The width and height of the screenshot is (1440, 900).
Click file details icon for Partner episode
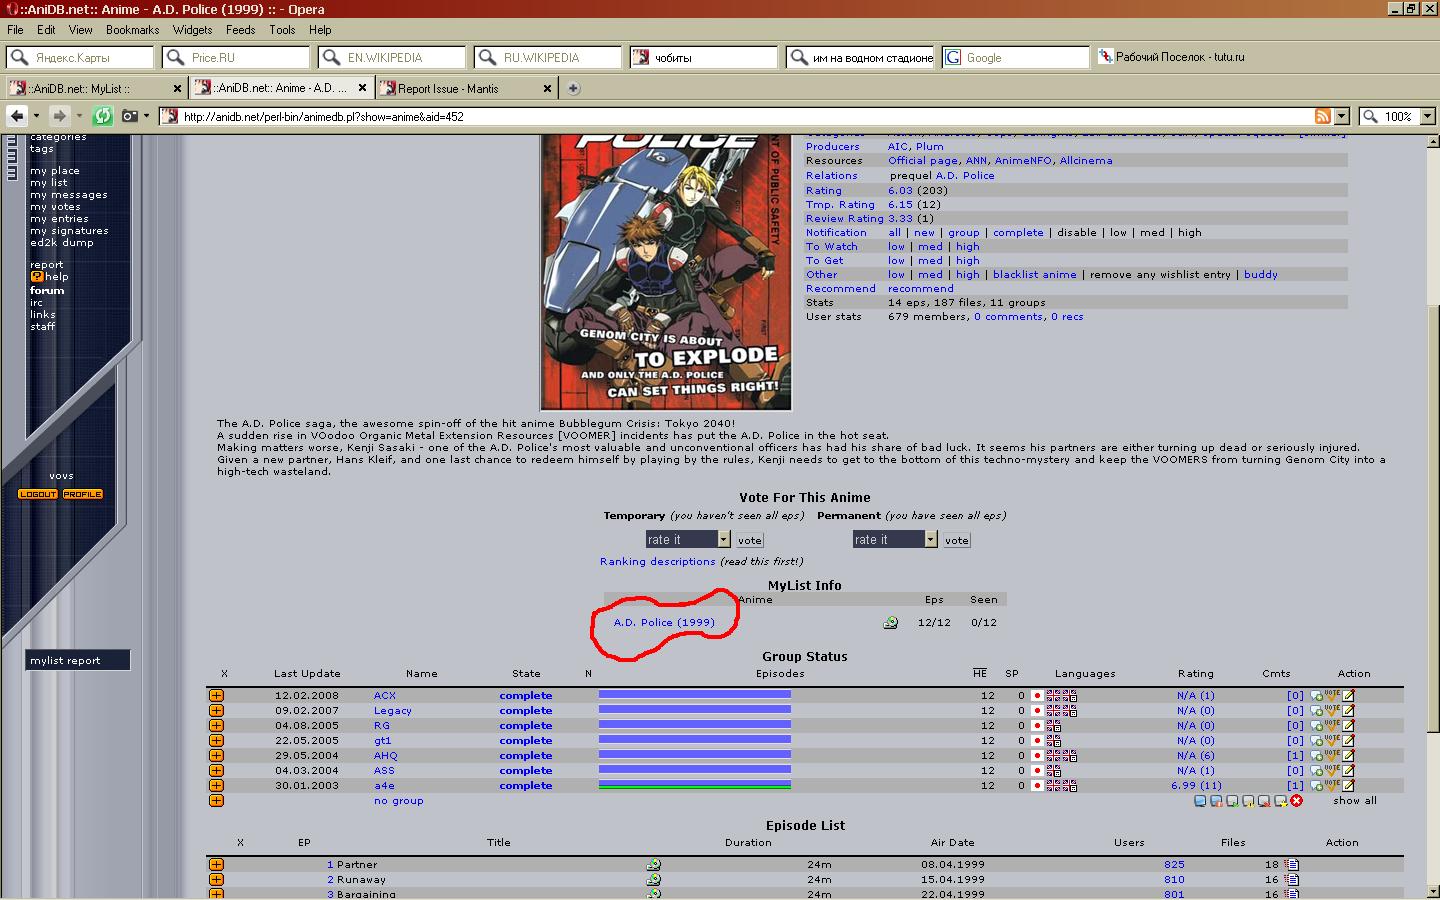coord(1292,865)
